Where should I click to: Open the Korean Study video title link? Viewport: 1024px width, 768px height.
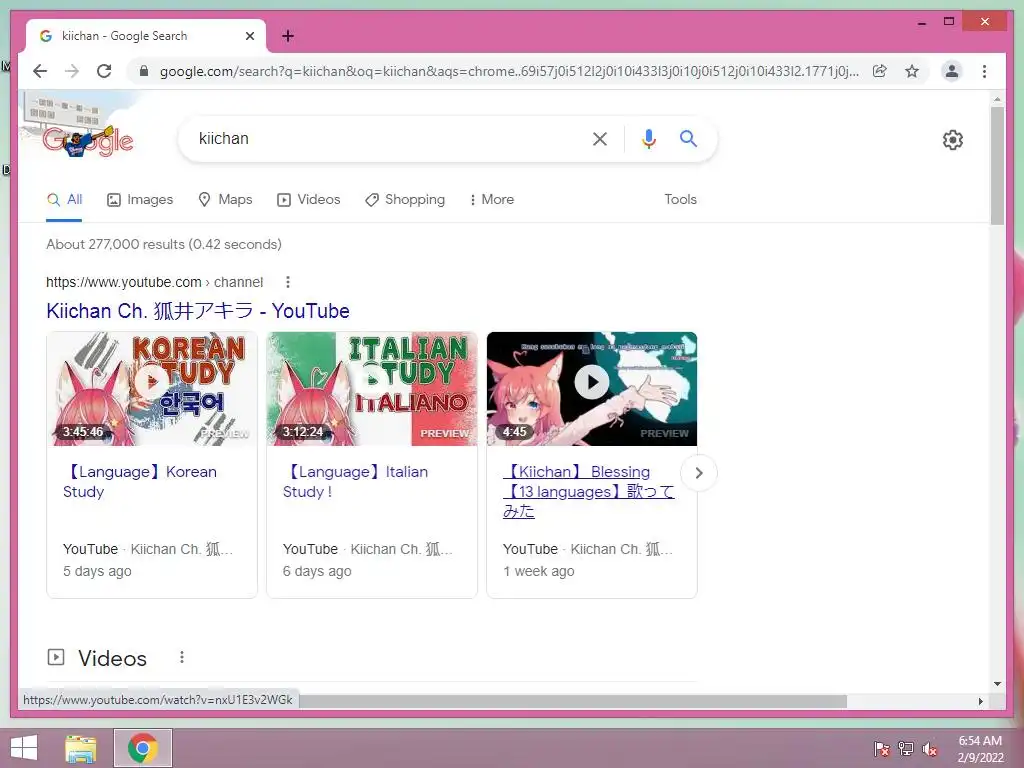tap(140, 481)
